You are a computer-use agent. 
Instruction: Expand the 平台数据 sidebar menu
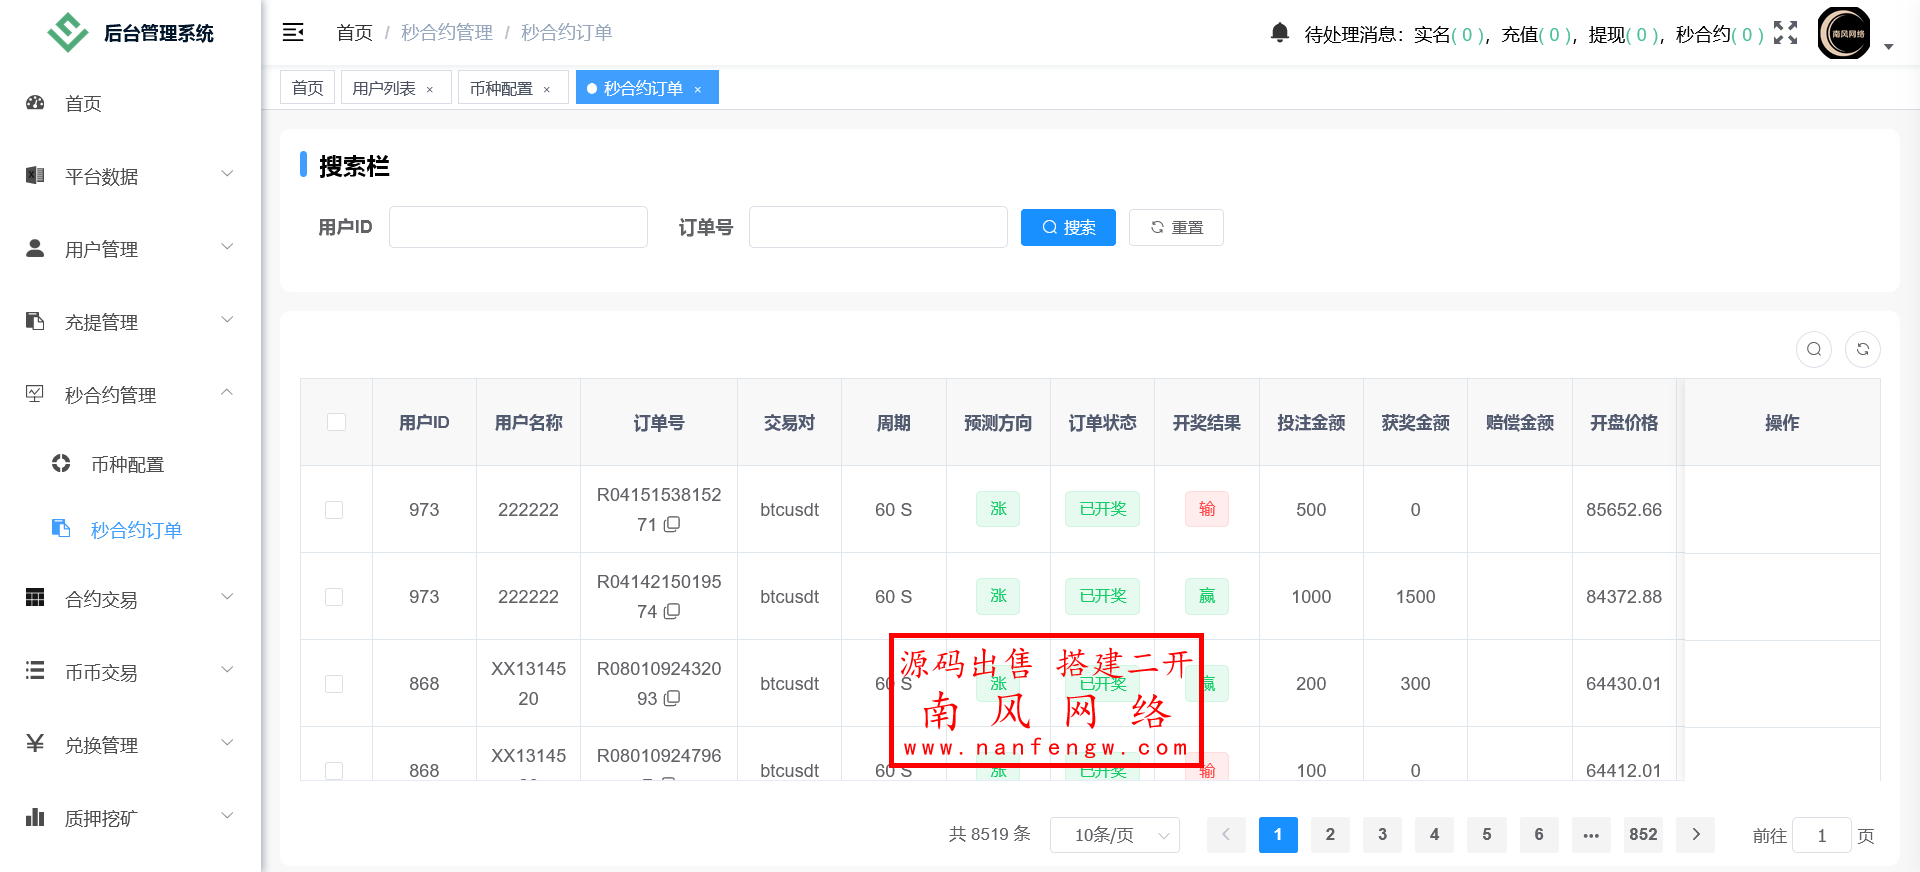[130, 176]
